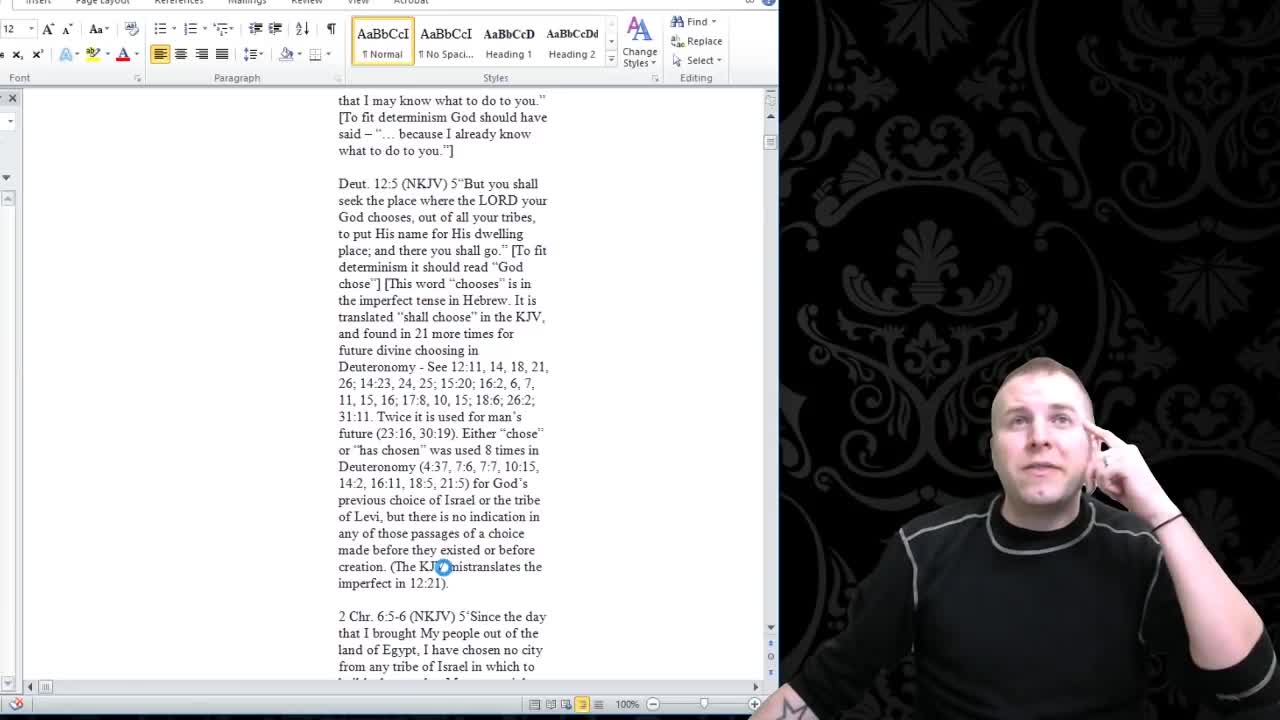Open the Select dropdown
This screenshot has width=1280, height=720.
(x=697, y=60)
